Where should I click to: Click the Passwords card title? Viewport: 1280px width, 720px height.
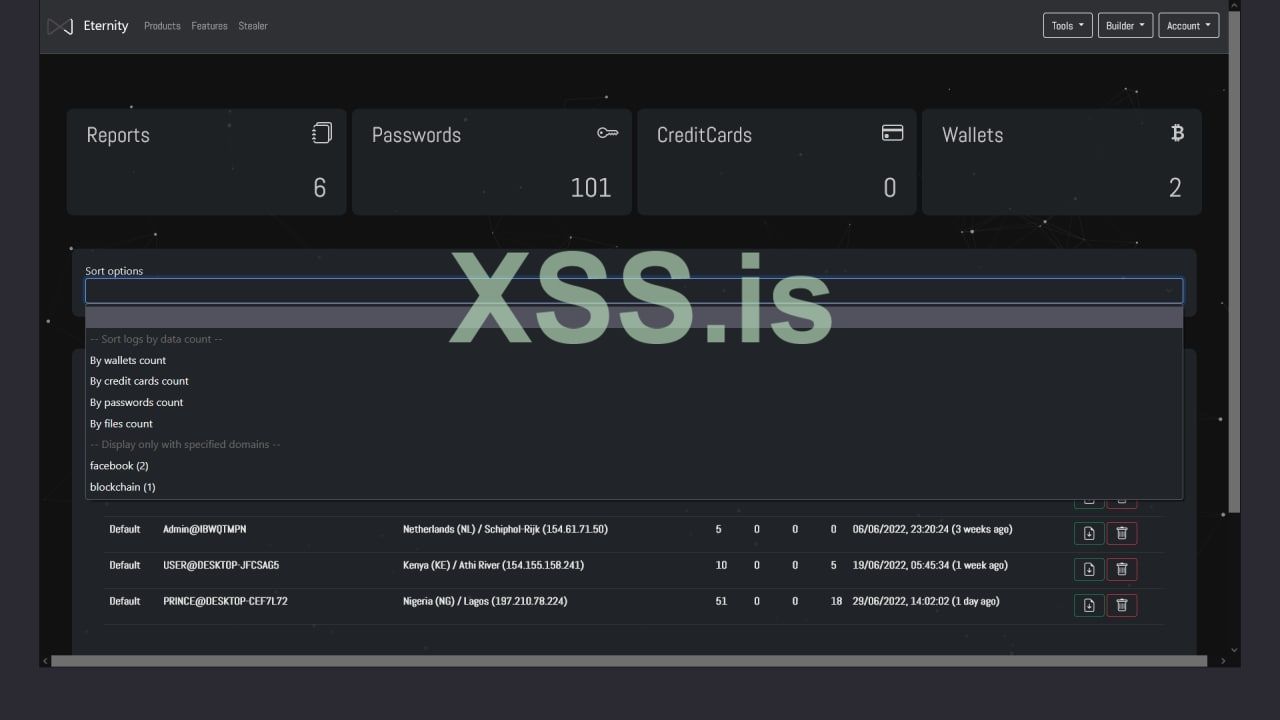[x=416, y=135]
